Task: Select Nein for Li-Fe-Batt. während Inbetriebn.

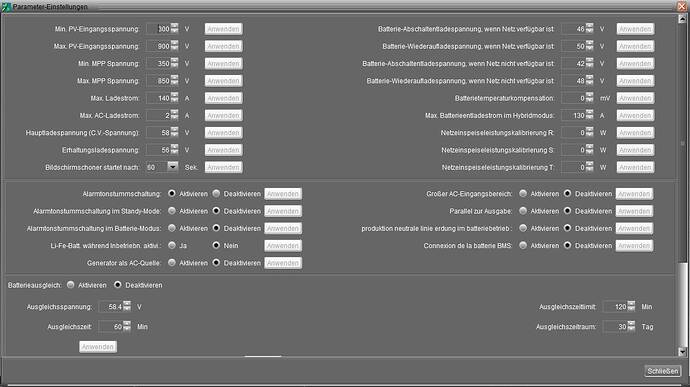Action: pyautogui.click(x=216, y=246)
